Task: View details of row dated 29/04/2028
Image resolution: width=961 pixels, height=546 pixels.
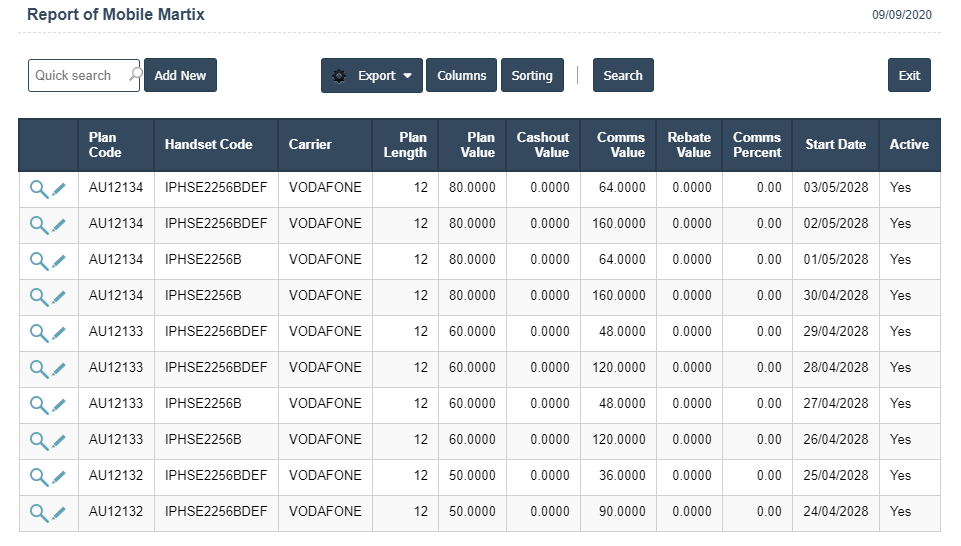Action: pyautogui.click(x=38, y=332)
